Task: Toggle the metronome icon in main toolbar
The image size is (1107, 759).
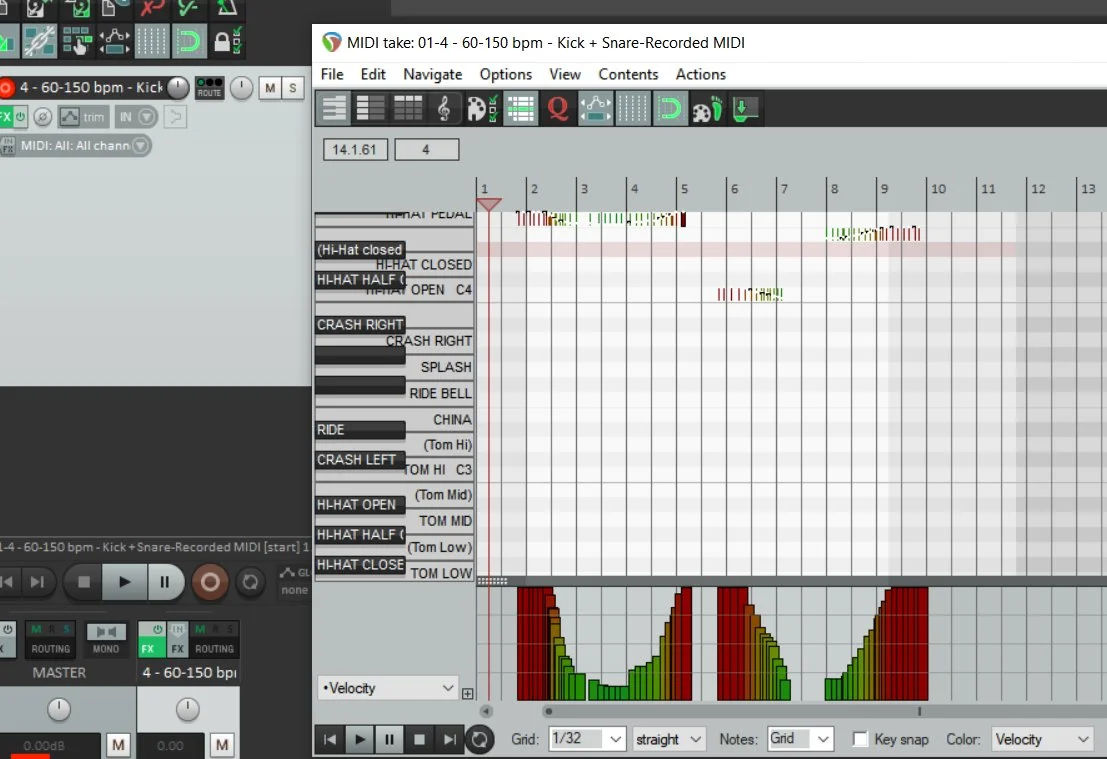Action: [227, 7]
